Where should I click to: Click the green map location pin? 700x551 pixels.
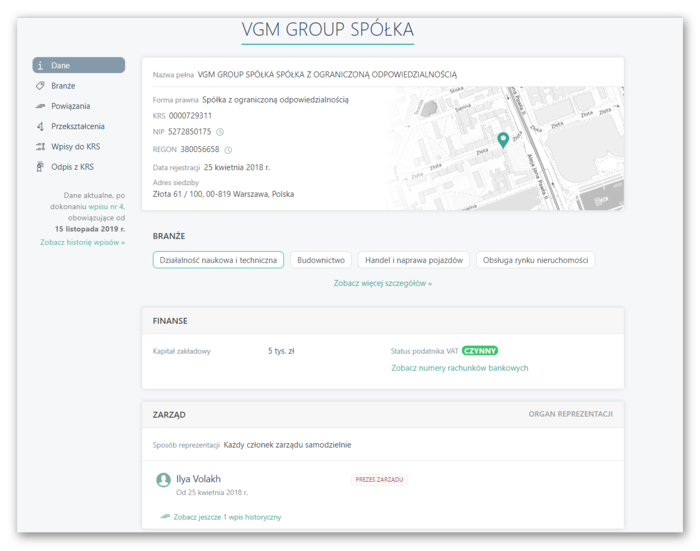[503, 140]
